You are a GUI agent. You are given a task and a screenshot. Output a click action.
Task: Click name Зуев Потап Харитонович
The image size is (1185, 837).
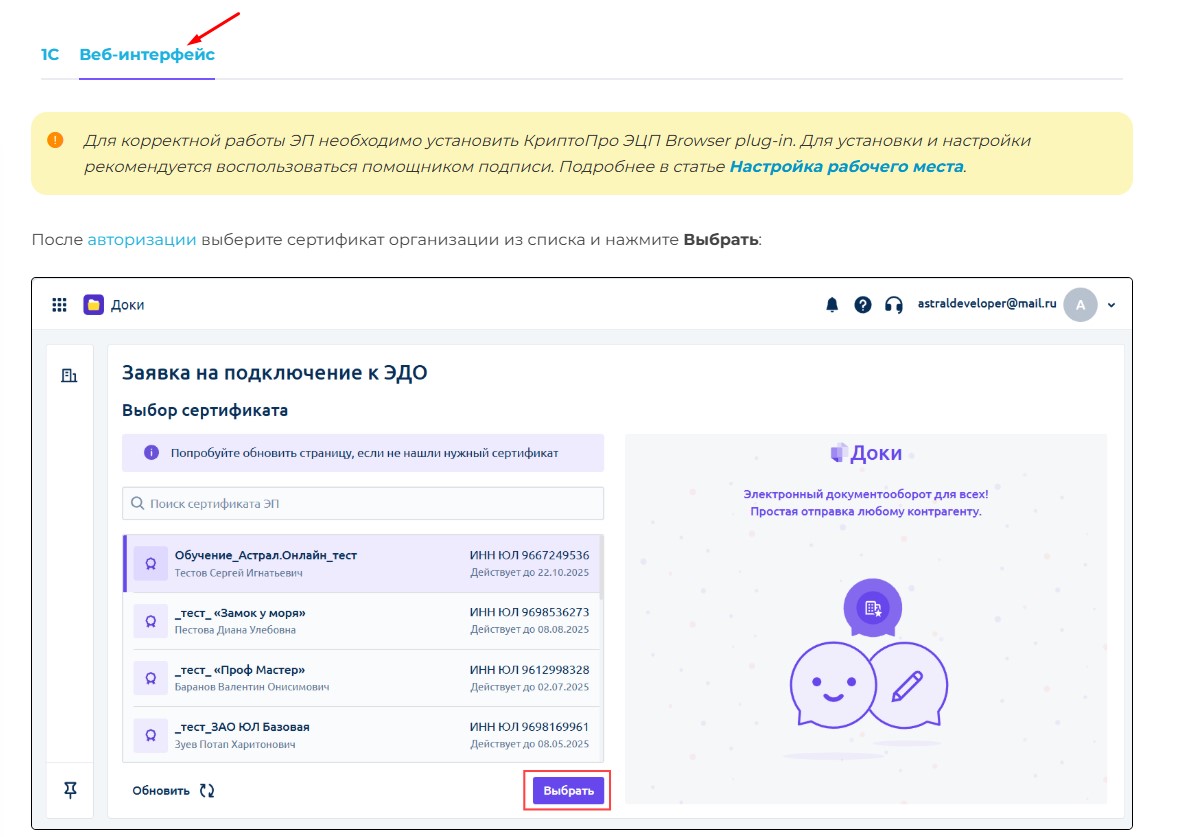pyautogui.click(x=235, y=744)
